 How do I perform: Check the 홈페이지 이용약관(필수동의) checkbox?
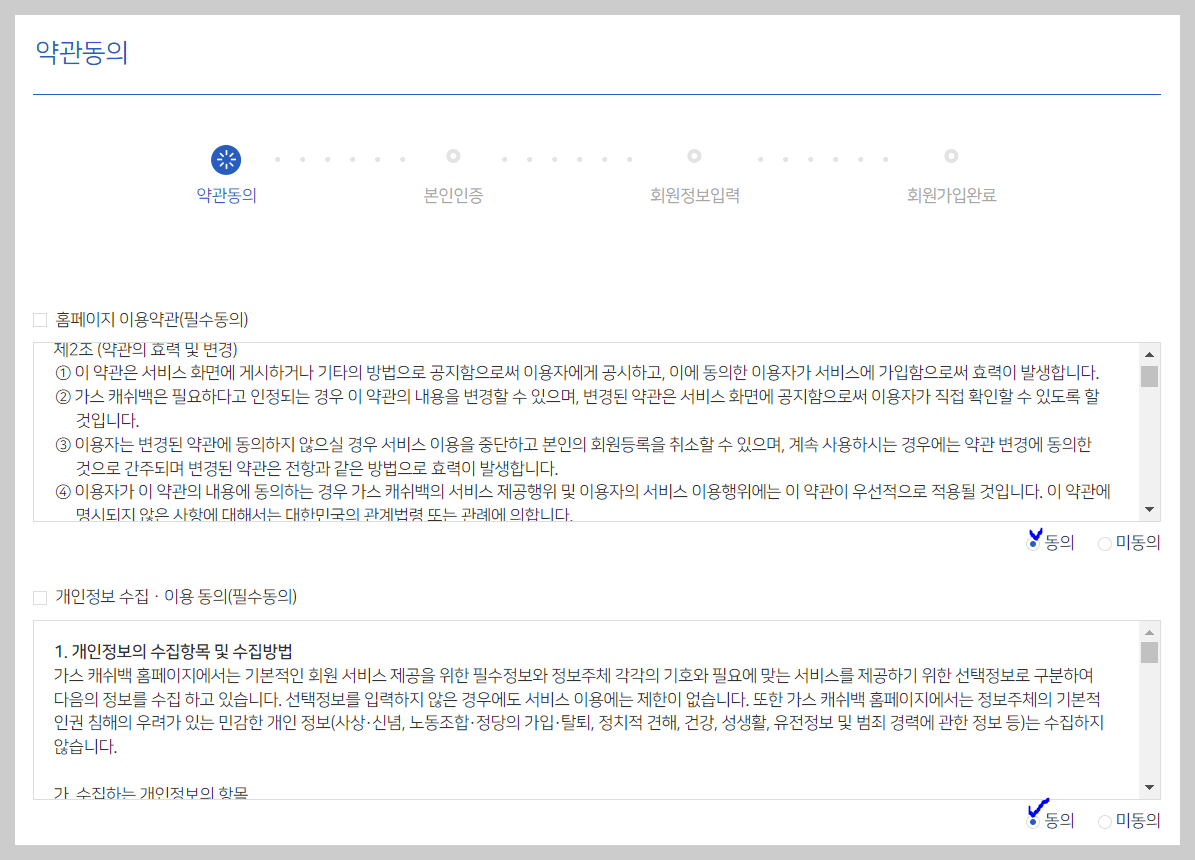[x=40, y=318]
